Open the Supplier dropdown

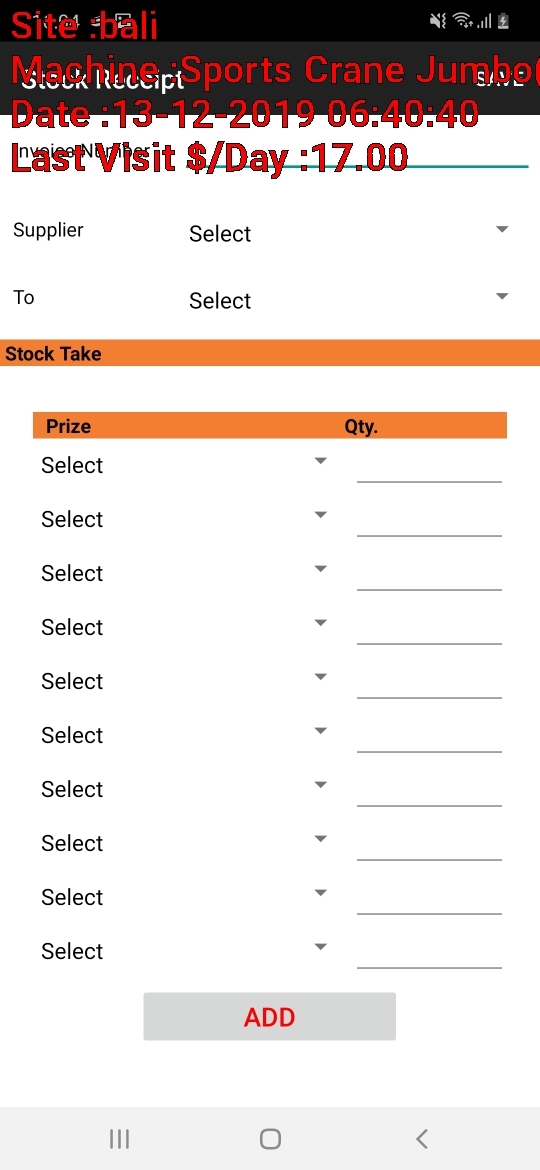click(x=349, y=233)
